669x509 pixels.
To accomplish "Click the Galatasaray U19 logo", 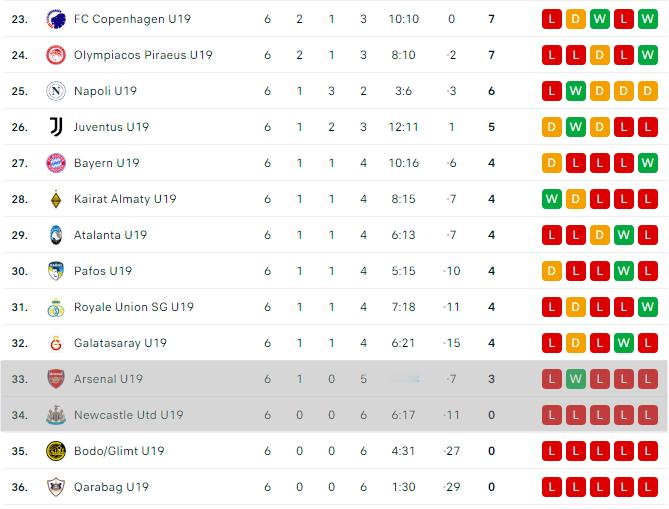I will (56, 343).
